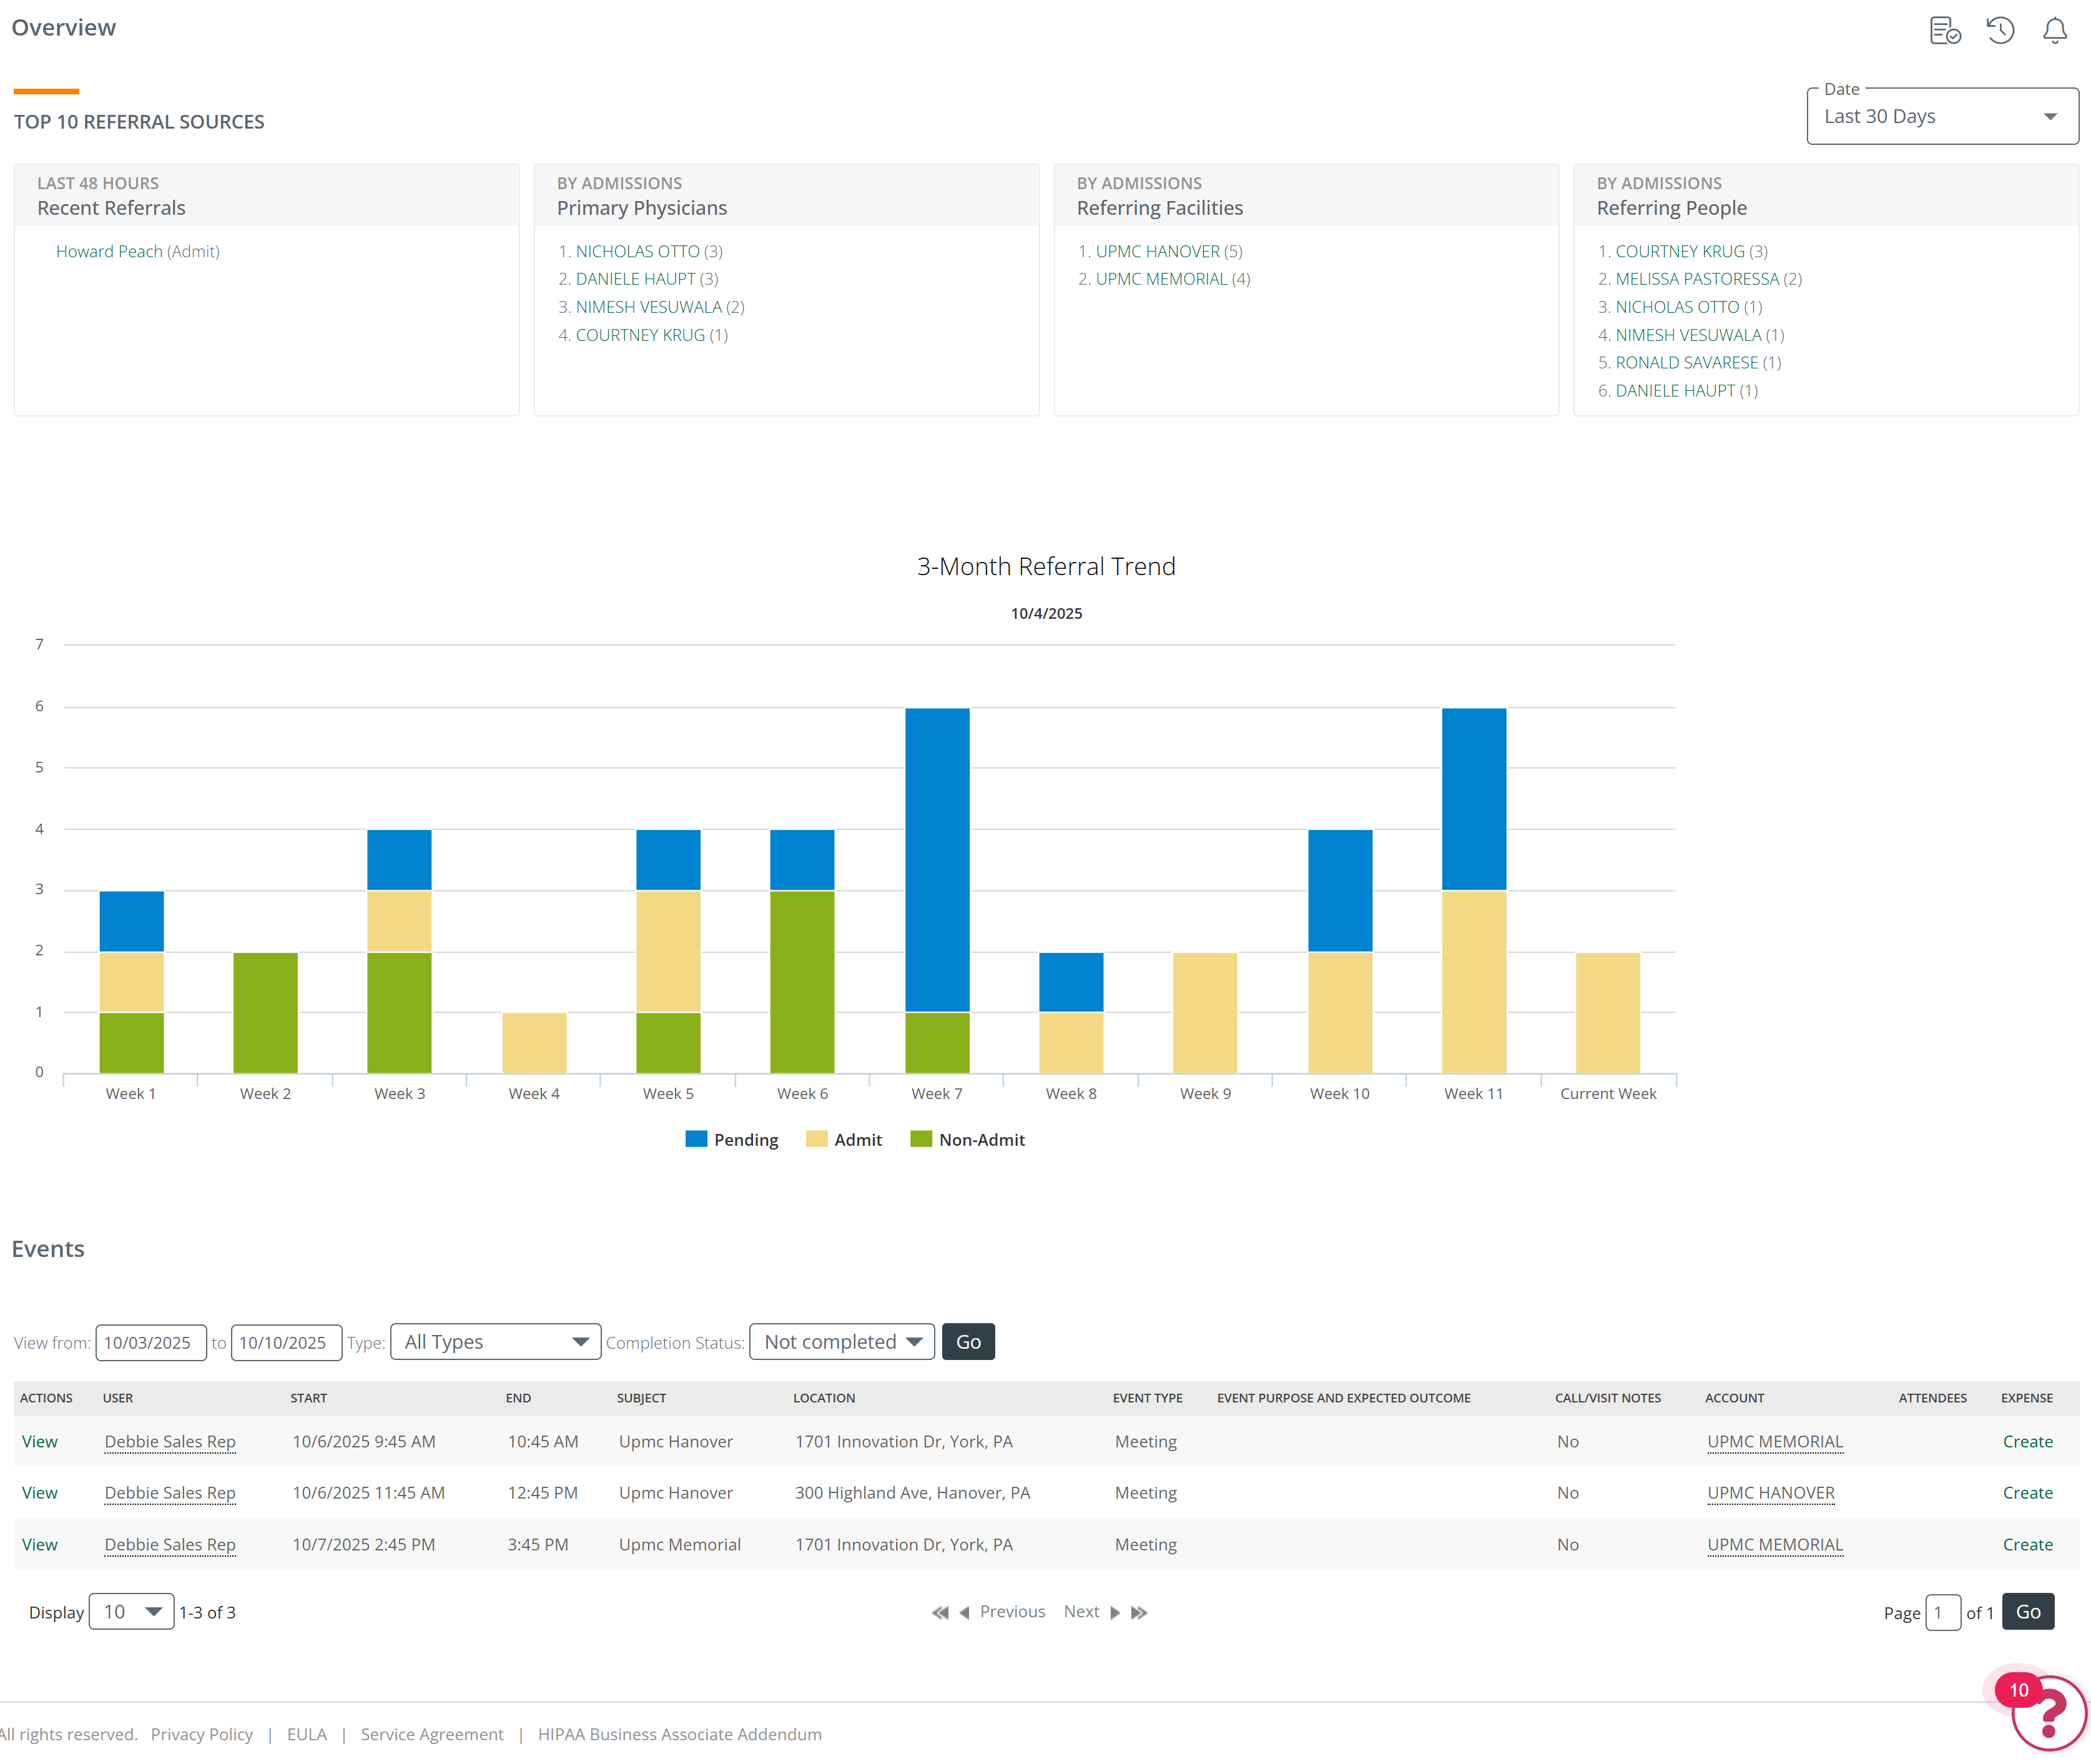View the 10/7/2025 Upmc Memorial event

point(40,1544)
